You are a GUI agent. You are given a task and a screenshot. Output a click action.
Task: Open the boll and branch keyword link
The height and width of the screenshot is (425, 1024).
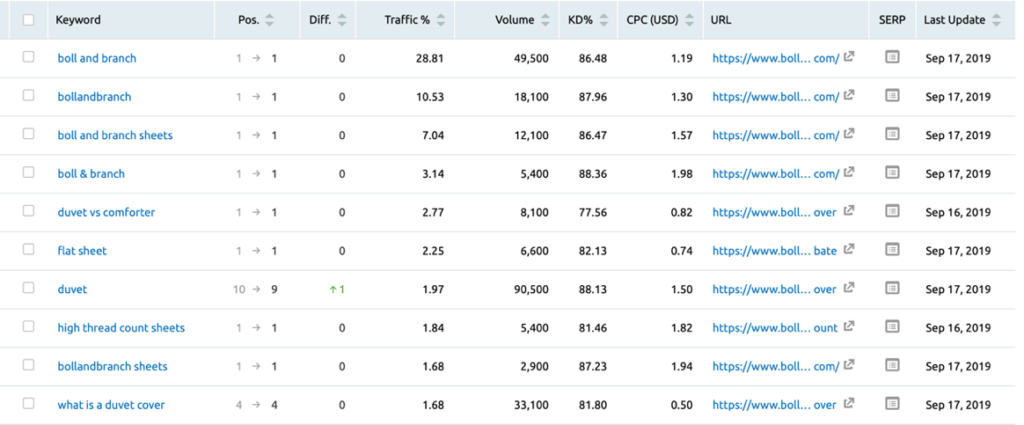click(97, 58)
